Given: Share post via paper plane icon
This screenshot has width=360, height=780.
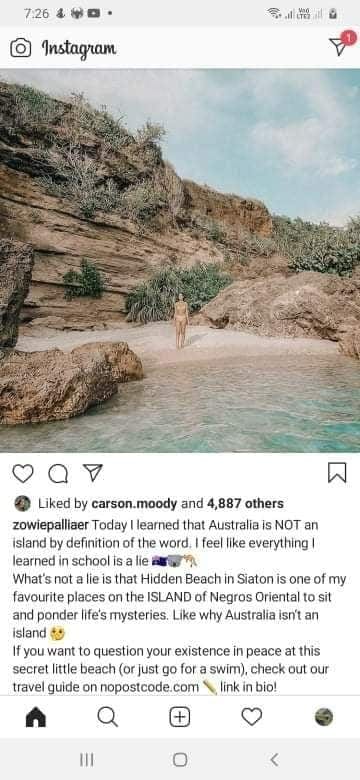Looking at the screenshot, I should [x=92, y=472].
